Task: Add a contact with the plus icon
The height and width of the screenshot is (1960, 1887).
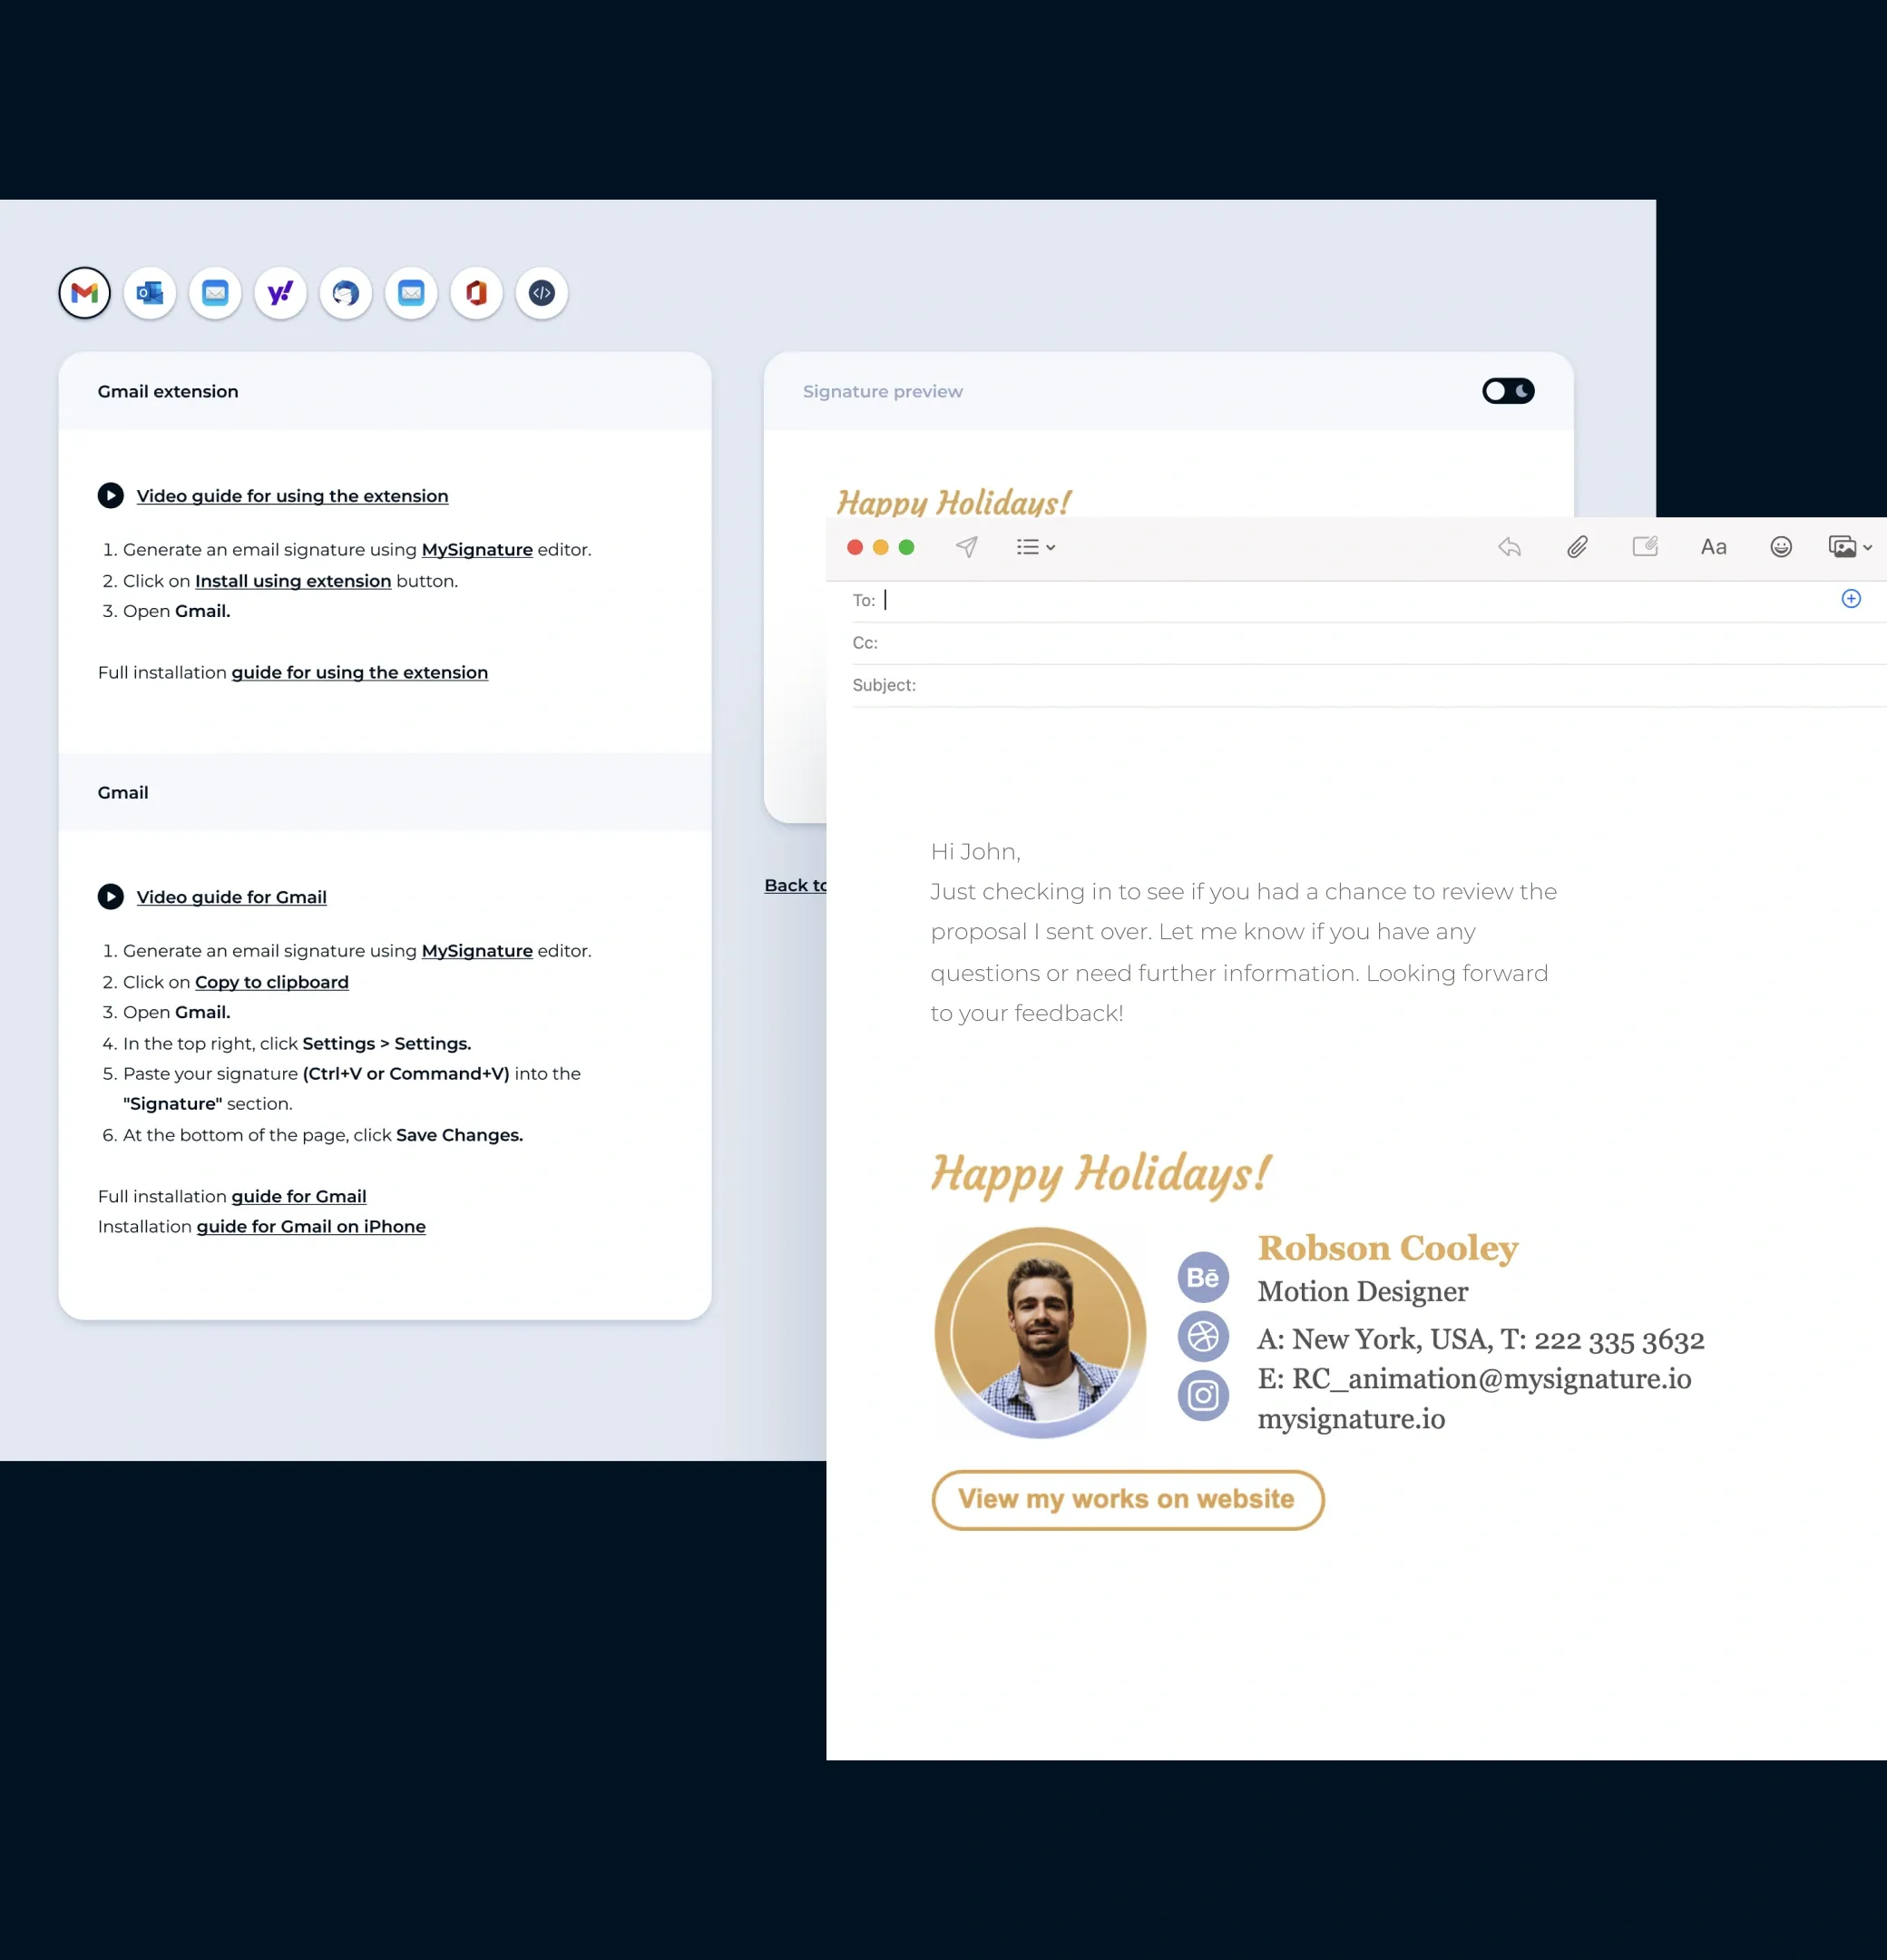Action: (x=1851, y=599)
